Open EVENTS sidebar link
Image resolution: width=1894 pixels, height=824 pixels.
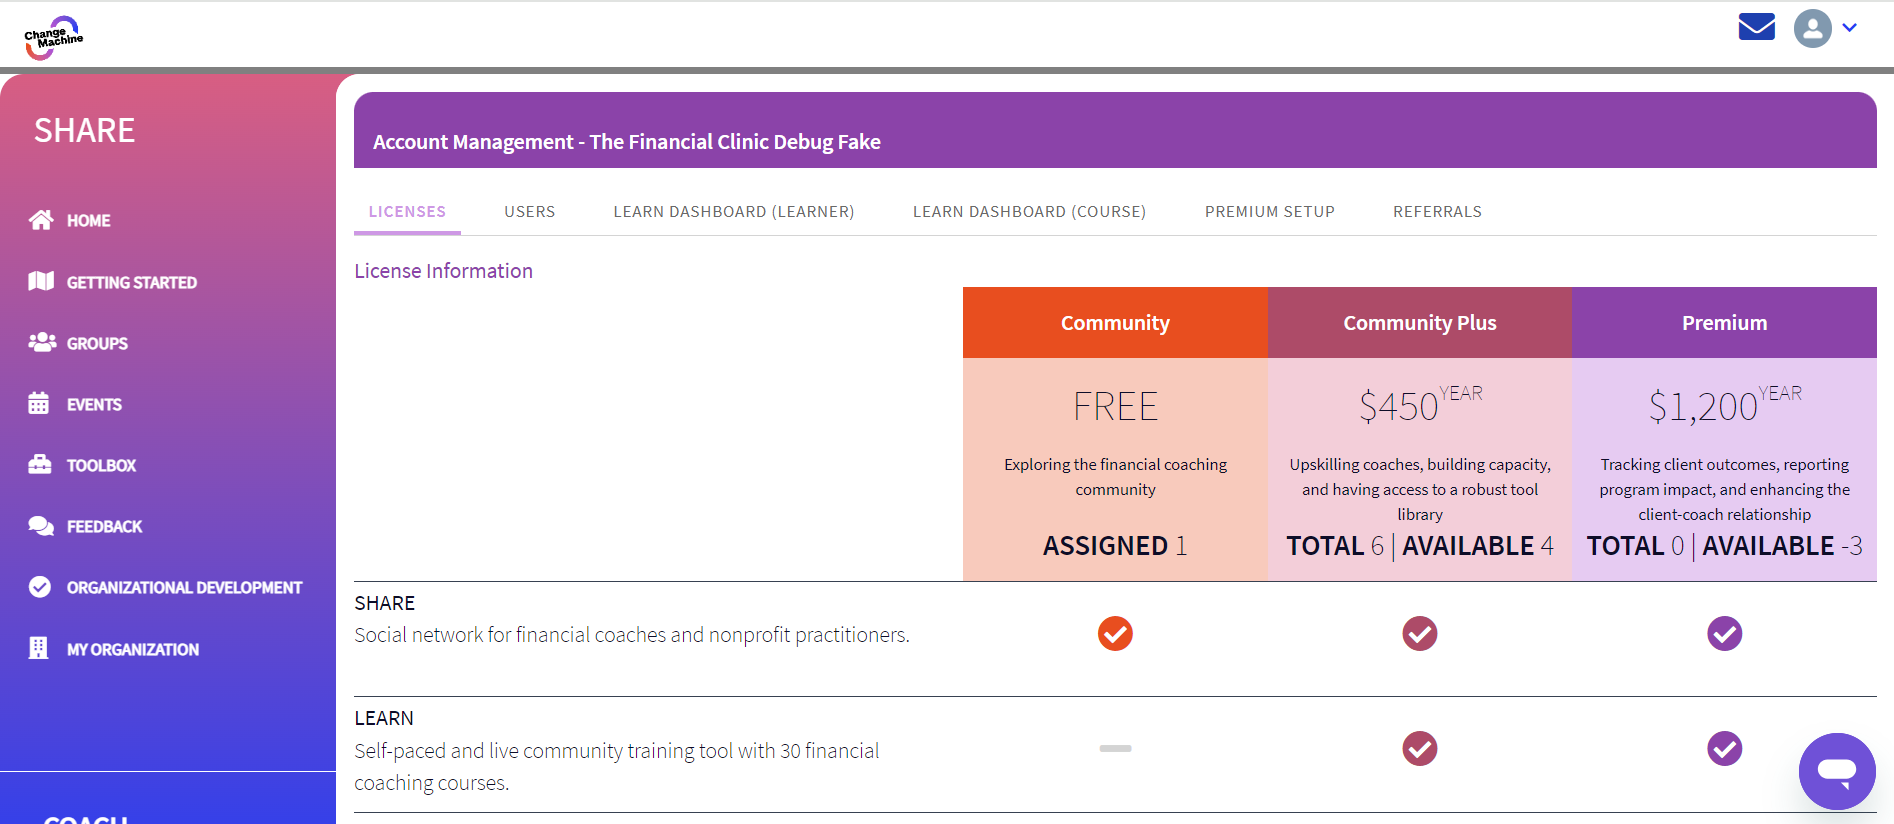tap(94, 405)
